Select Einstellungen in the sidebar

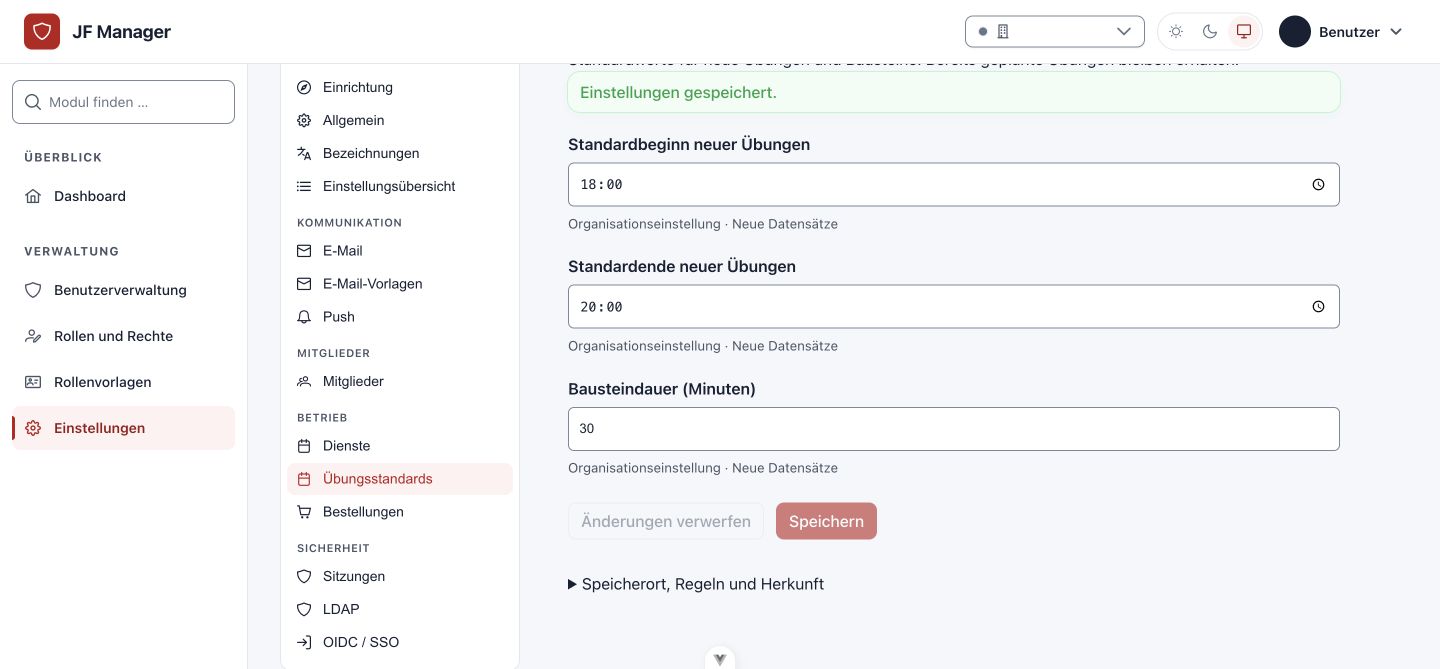pos(123,428)
